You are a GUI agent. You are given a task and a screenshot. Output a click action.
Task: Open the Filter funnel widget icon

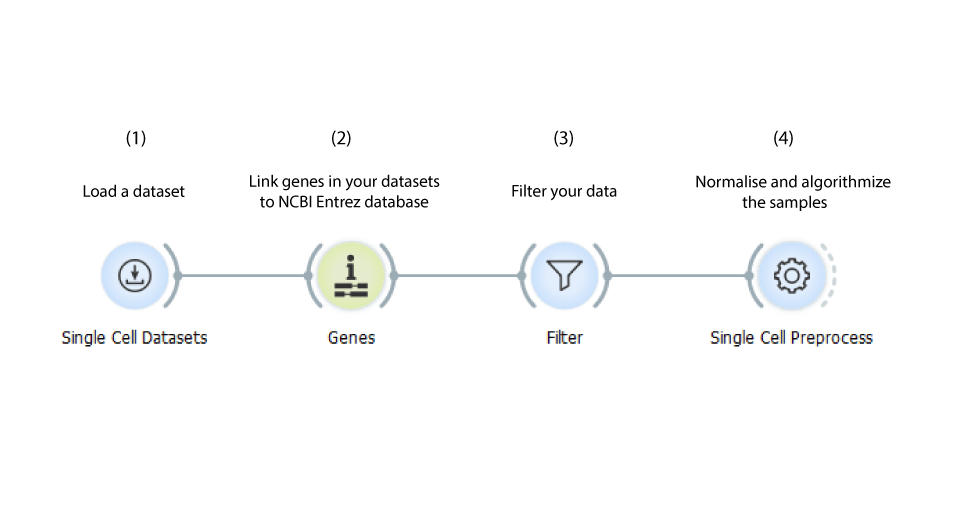click(564, 275)
